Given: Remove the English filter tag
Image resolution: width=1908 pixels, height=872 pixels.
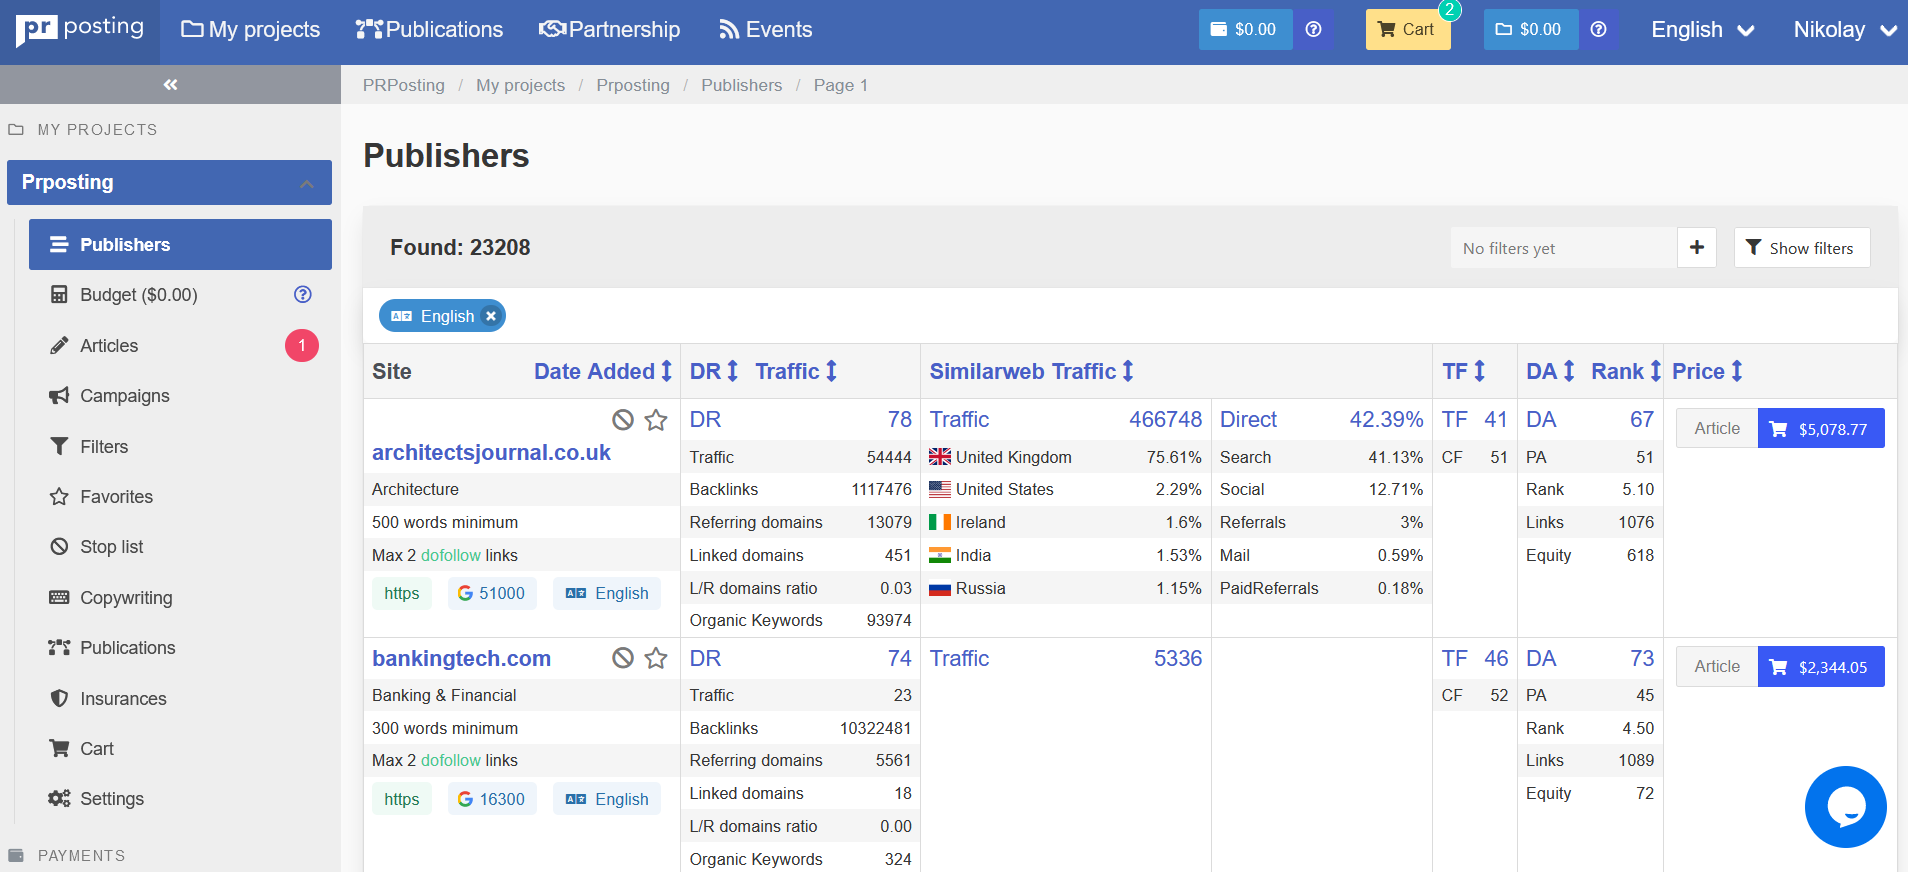Looking at the screenshot, I should click(x=491, y=316).
